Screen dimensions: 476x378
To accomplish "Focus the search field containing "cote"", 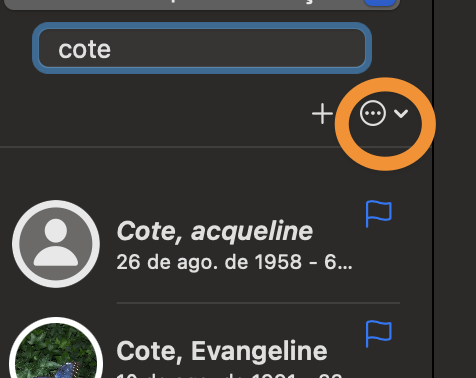I will pos(202,48).
